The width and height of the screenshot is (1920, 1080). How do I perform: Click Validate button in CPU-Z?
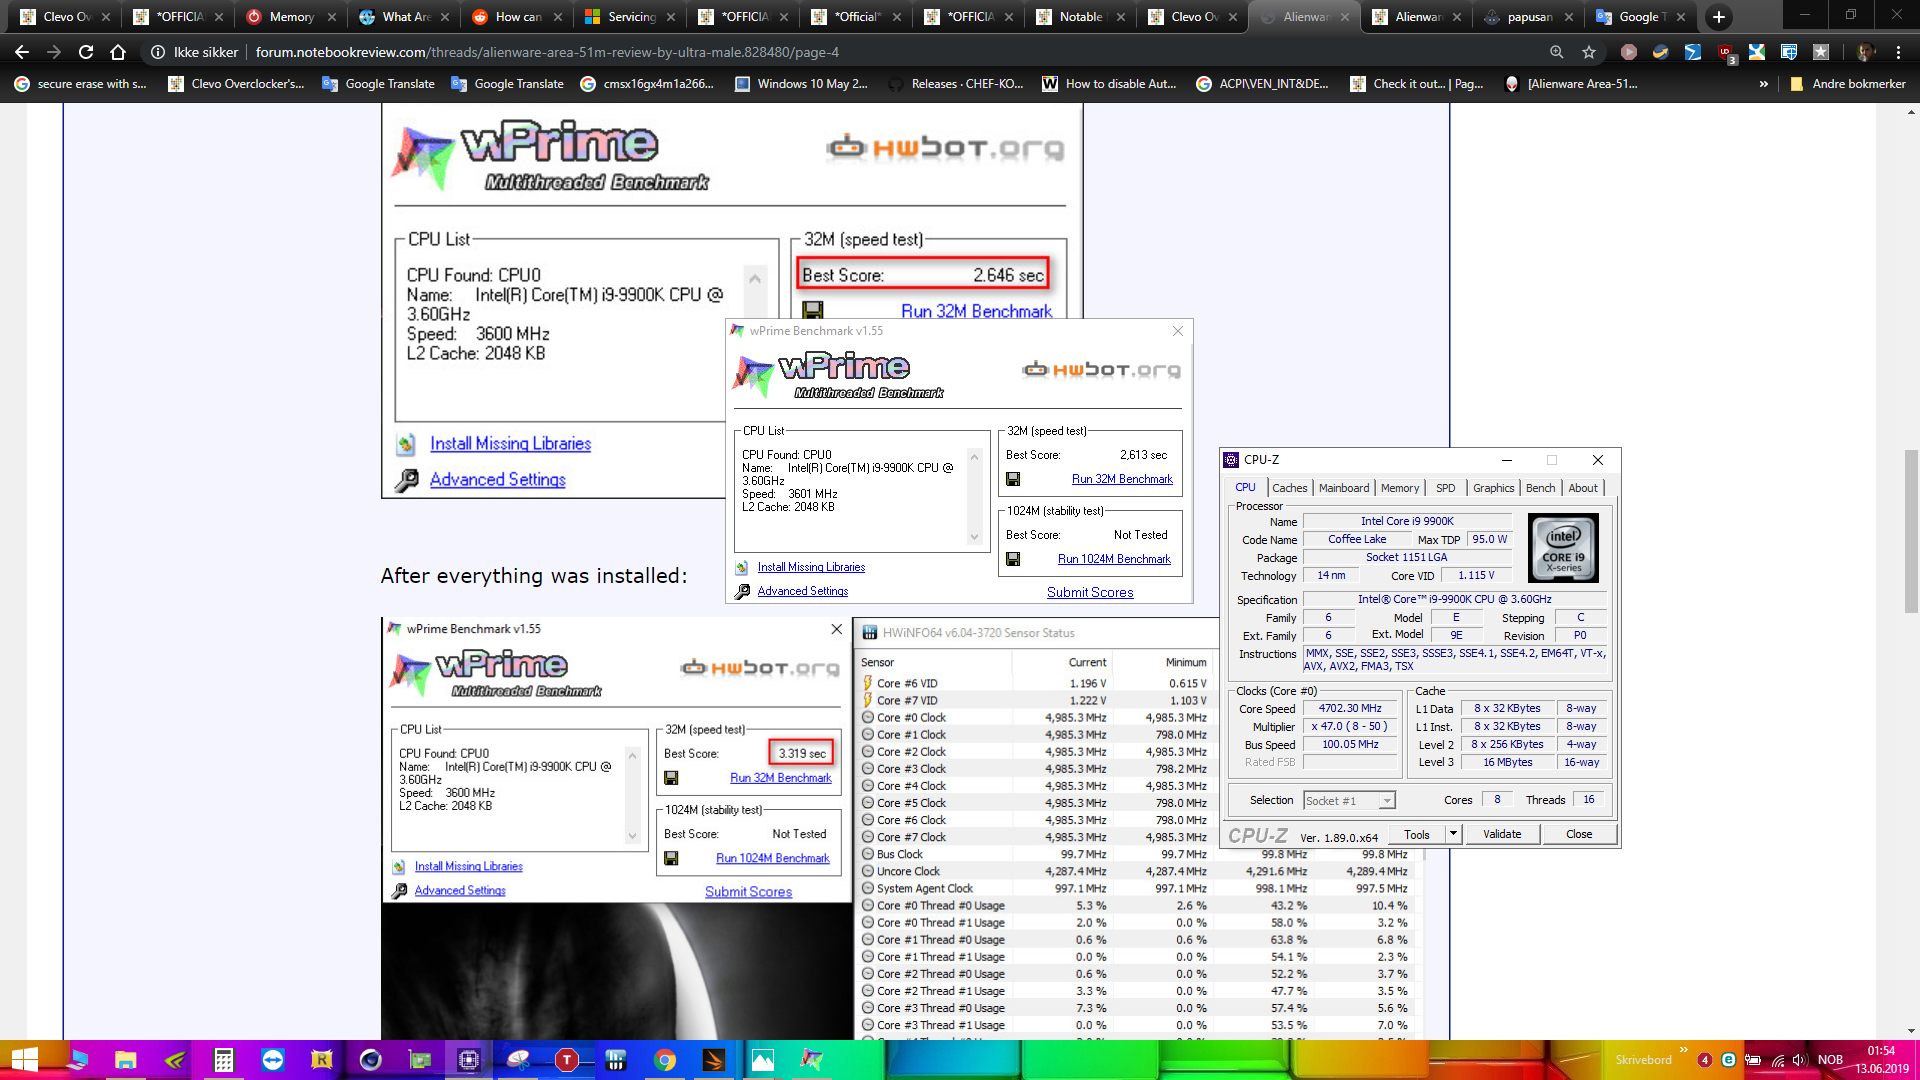(x=1502, y=834)
